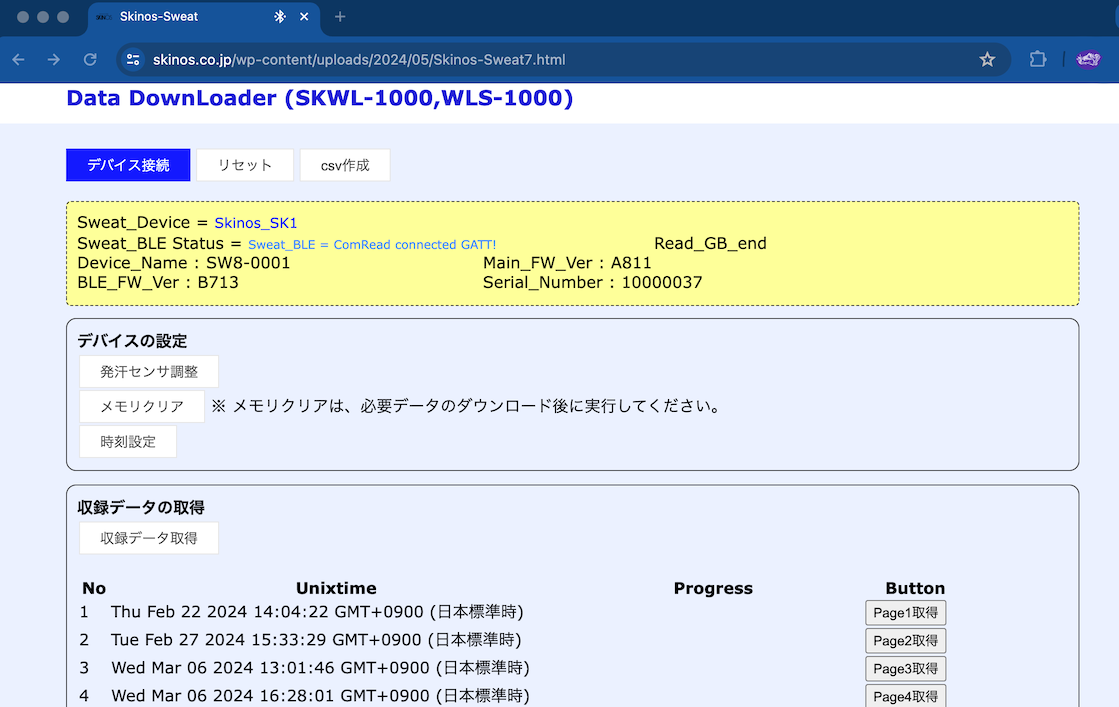This screenshot has width=1119, height=707.
Task: Click the Unixtime column header
Action: point(336,589)
